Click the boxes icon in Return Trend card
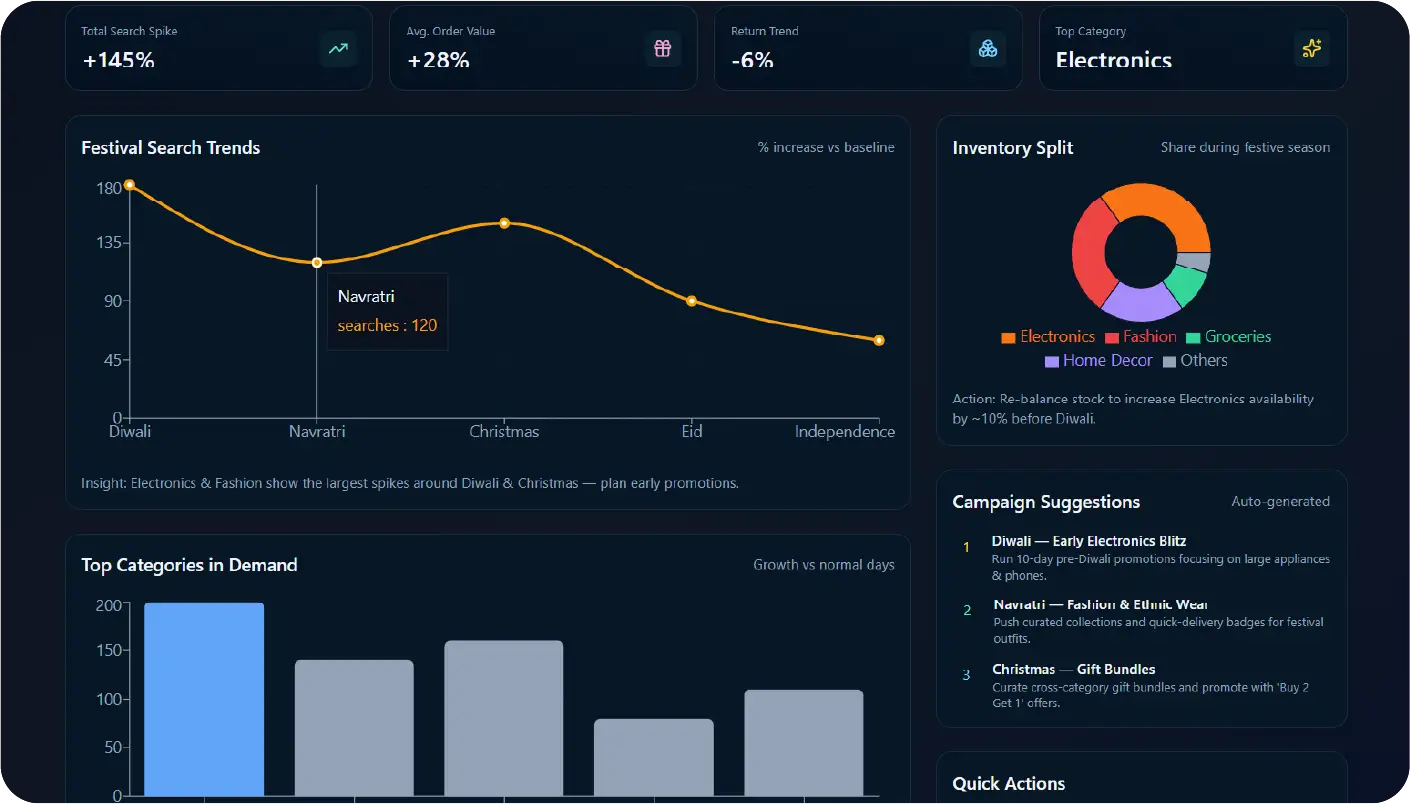Viewport: 1411px width, 804px height. point(988,48)
